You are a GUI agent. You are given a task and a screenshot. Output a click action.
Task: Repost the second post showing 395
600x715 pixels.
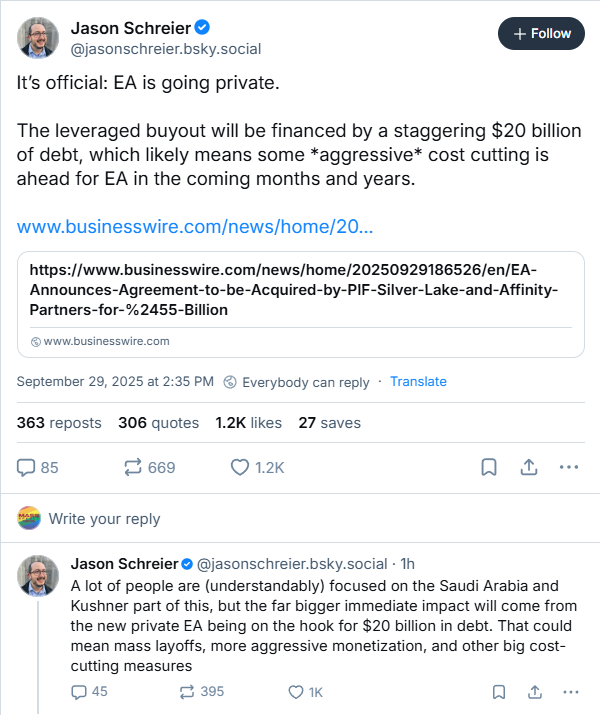(x=186, y=691)
